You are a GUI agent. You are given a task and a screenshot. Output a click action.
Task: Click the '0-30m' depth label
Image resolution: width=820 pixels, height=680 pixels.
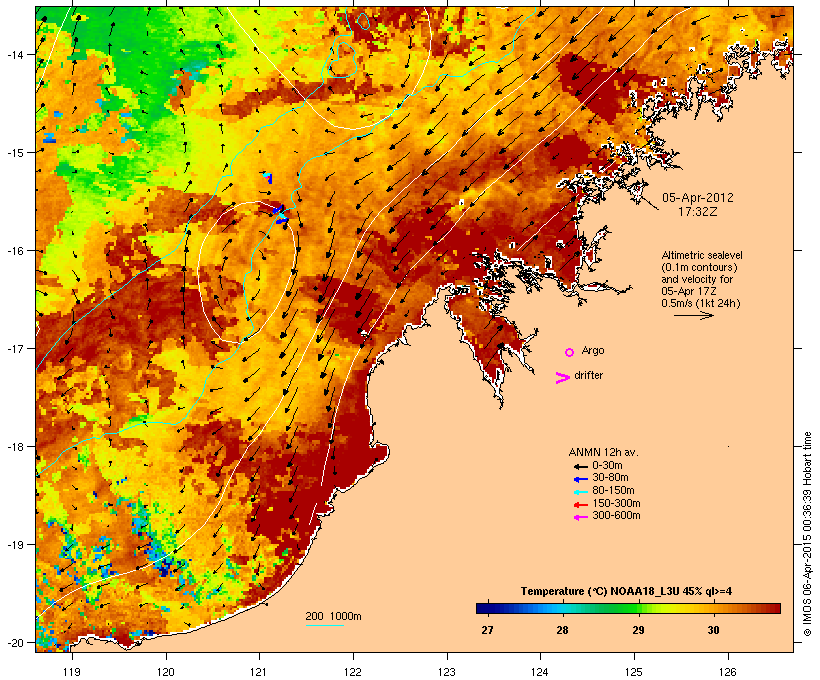607,465
